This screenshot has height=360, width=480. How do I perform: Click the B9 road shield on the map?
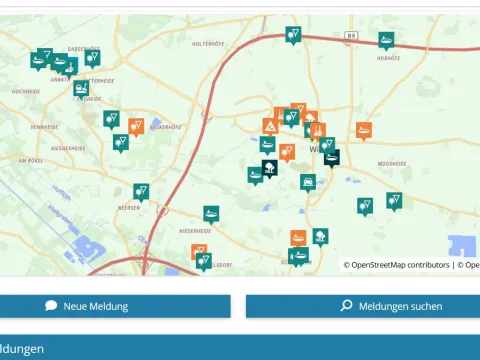tap(351, 35)
